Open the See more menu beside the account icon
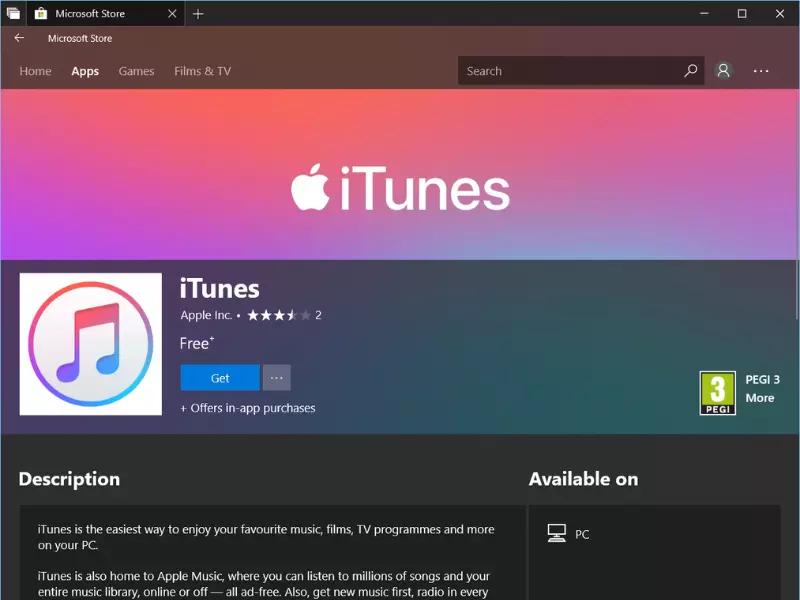800x600 pixels. click(x=761, y=71)
